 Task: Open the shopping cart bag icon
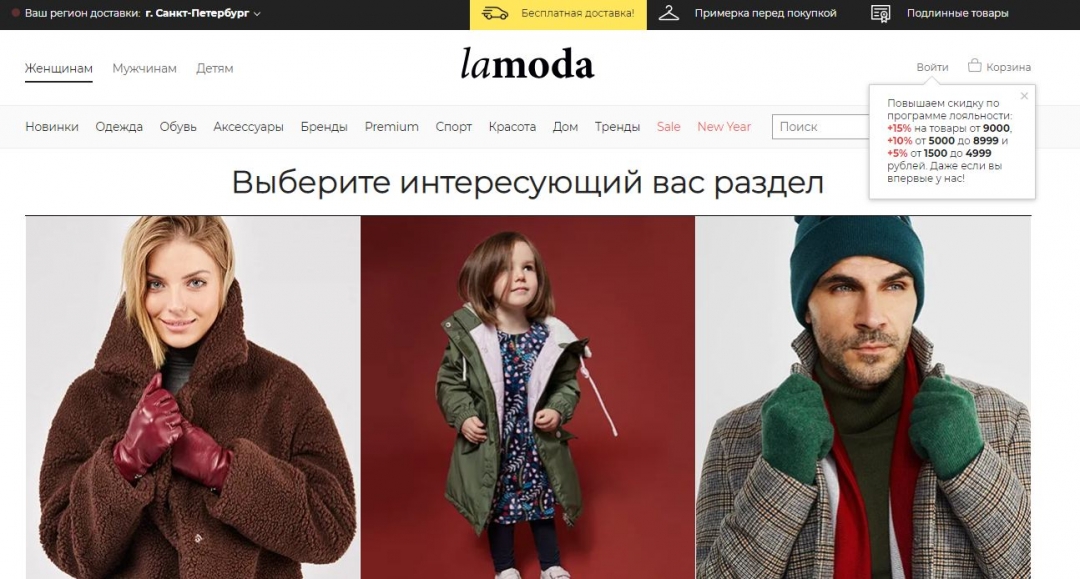974,66
